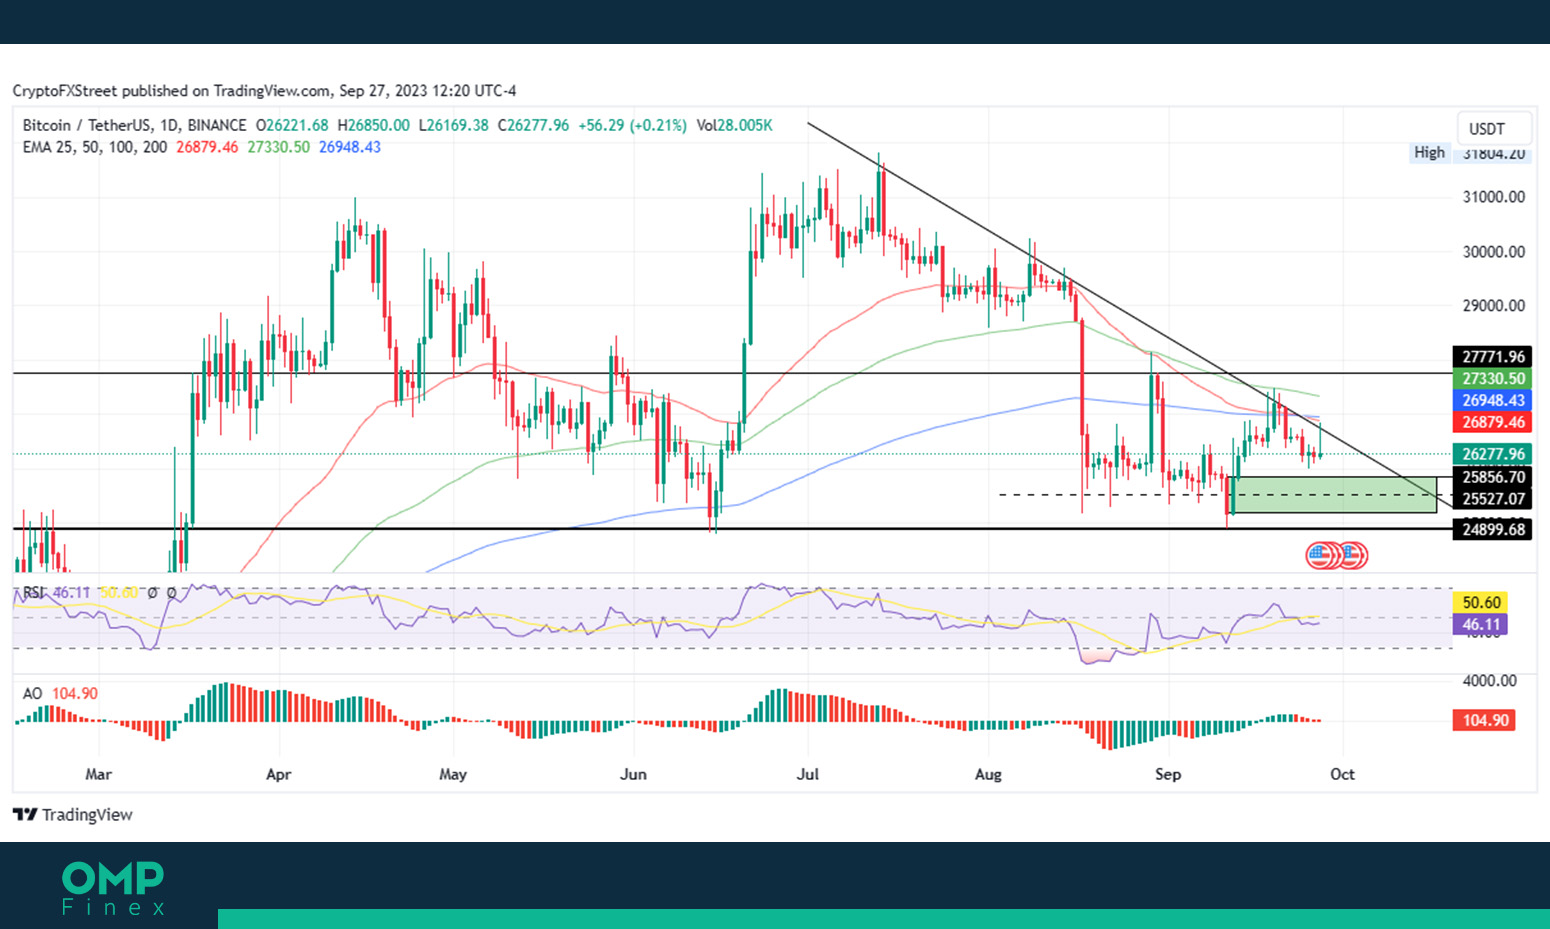The width and height of the screenshot is (1550, 929).
Task: Click the purple 46.11 RSI axis tag
Action: (1480, 625)
